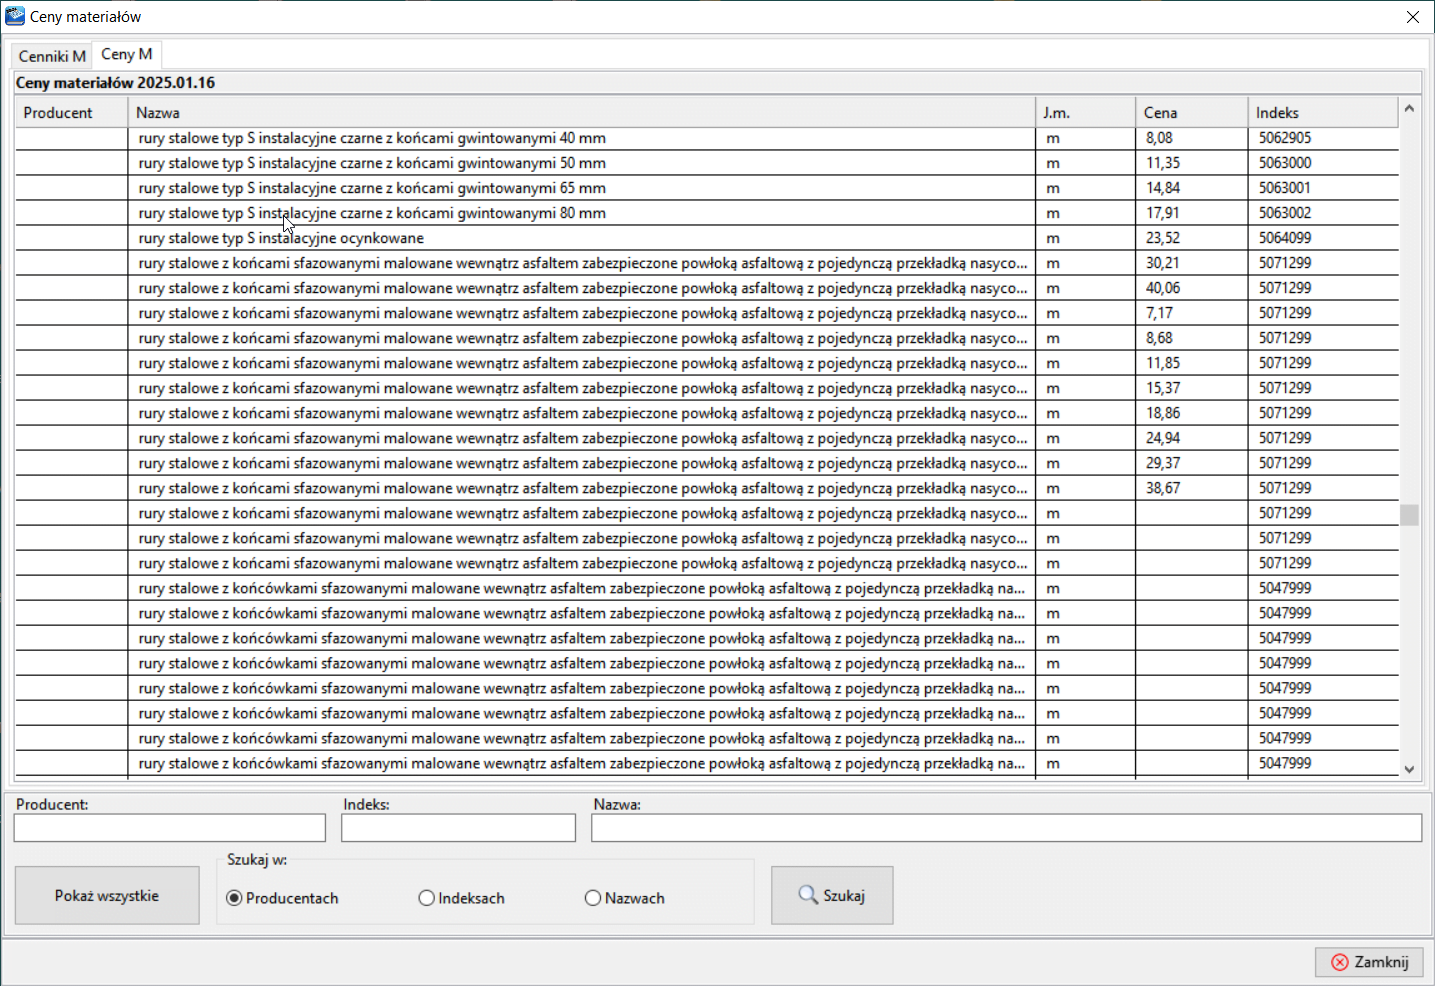Focus the Producent search input field
The height and width of the screenshot is (986, 1435).
[170, 828]
